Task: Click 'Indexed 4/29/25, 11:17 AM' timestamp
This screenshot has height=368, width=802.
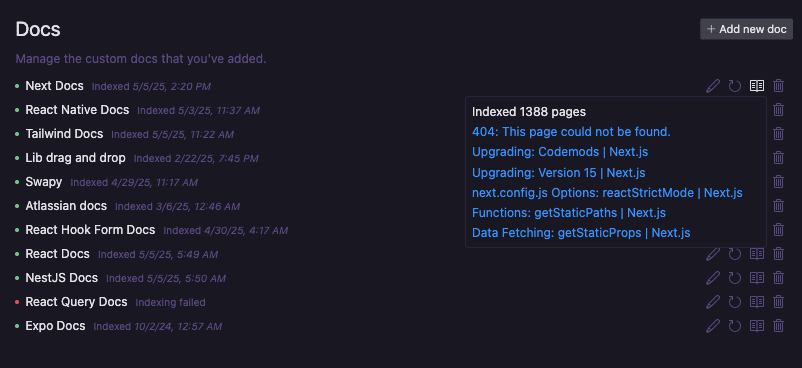Action: [134, 183]
